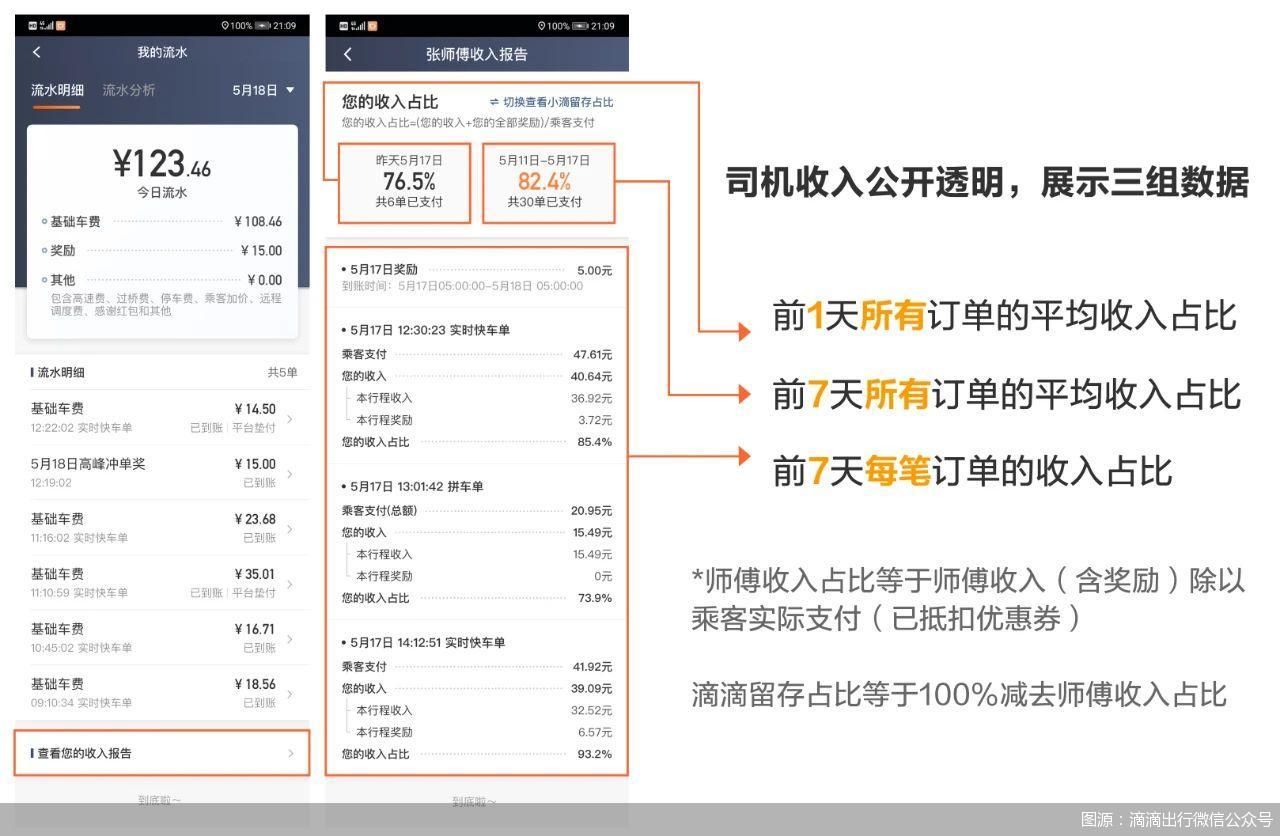Open the 5月18日高峰冲单奖 ¥15.00 record
This screenshot has height=836, width=1280.
pos(162,473)
